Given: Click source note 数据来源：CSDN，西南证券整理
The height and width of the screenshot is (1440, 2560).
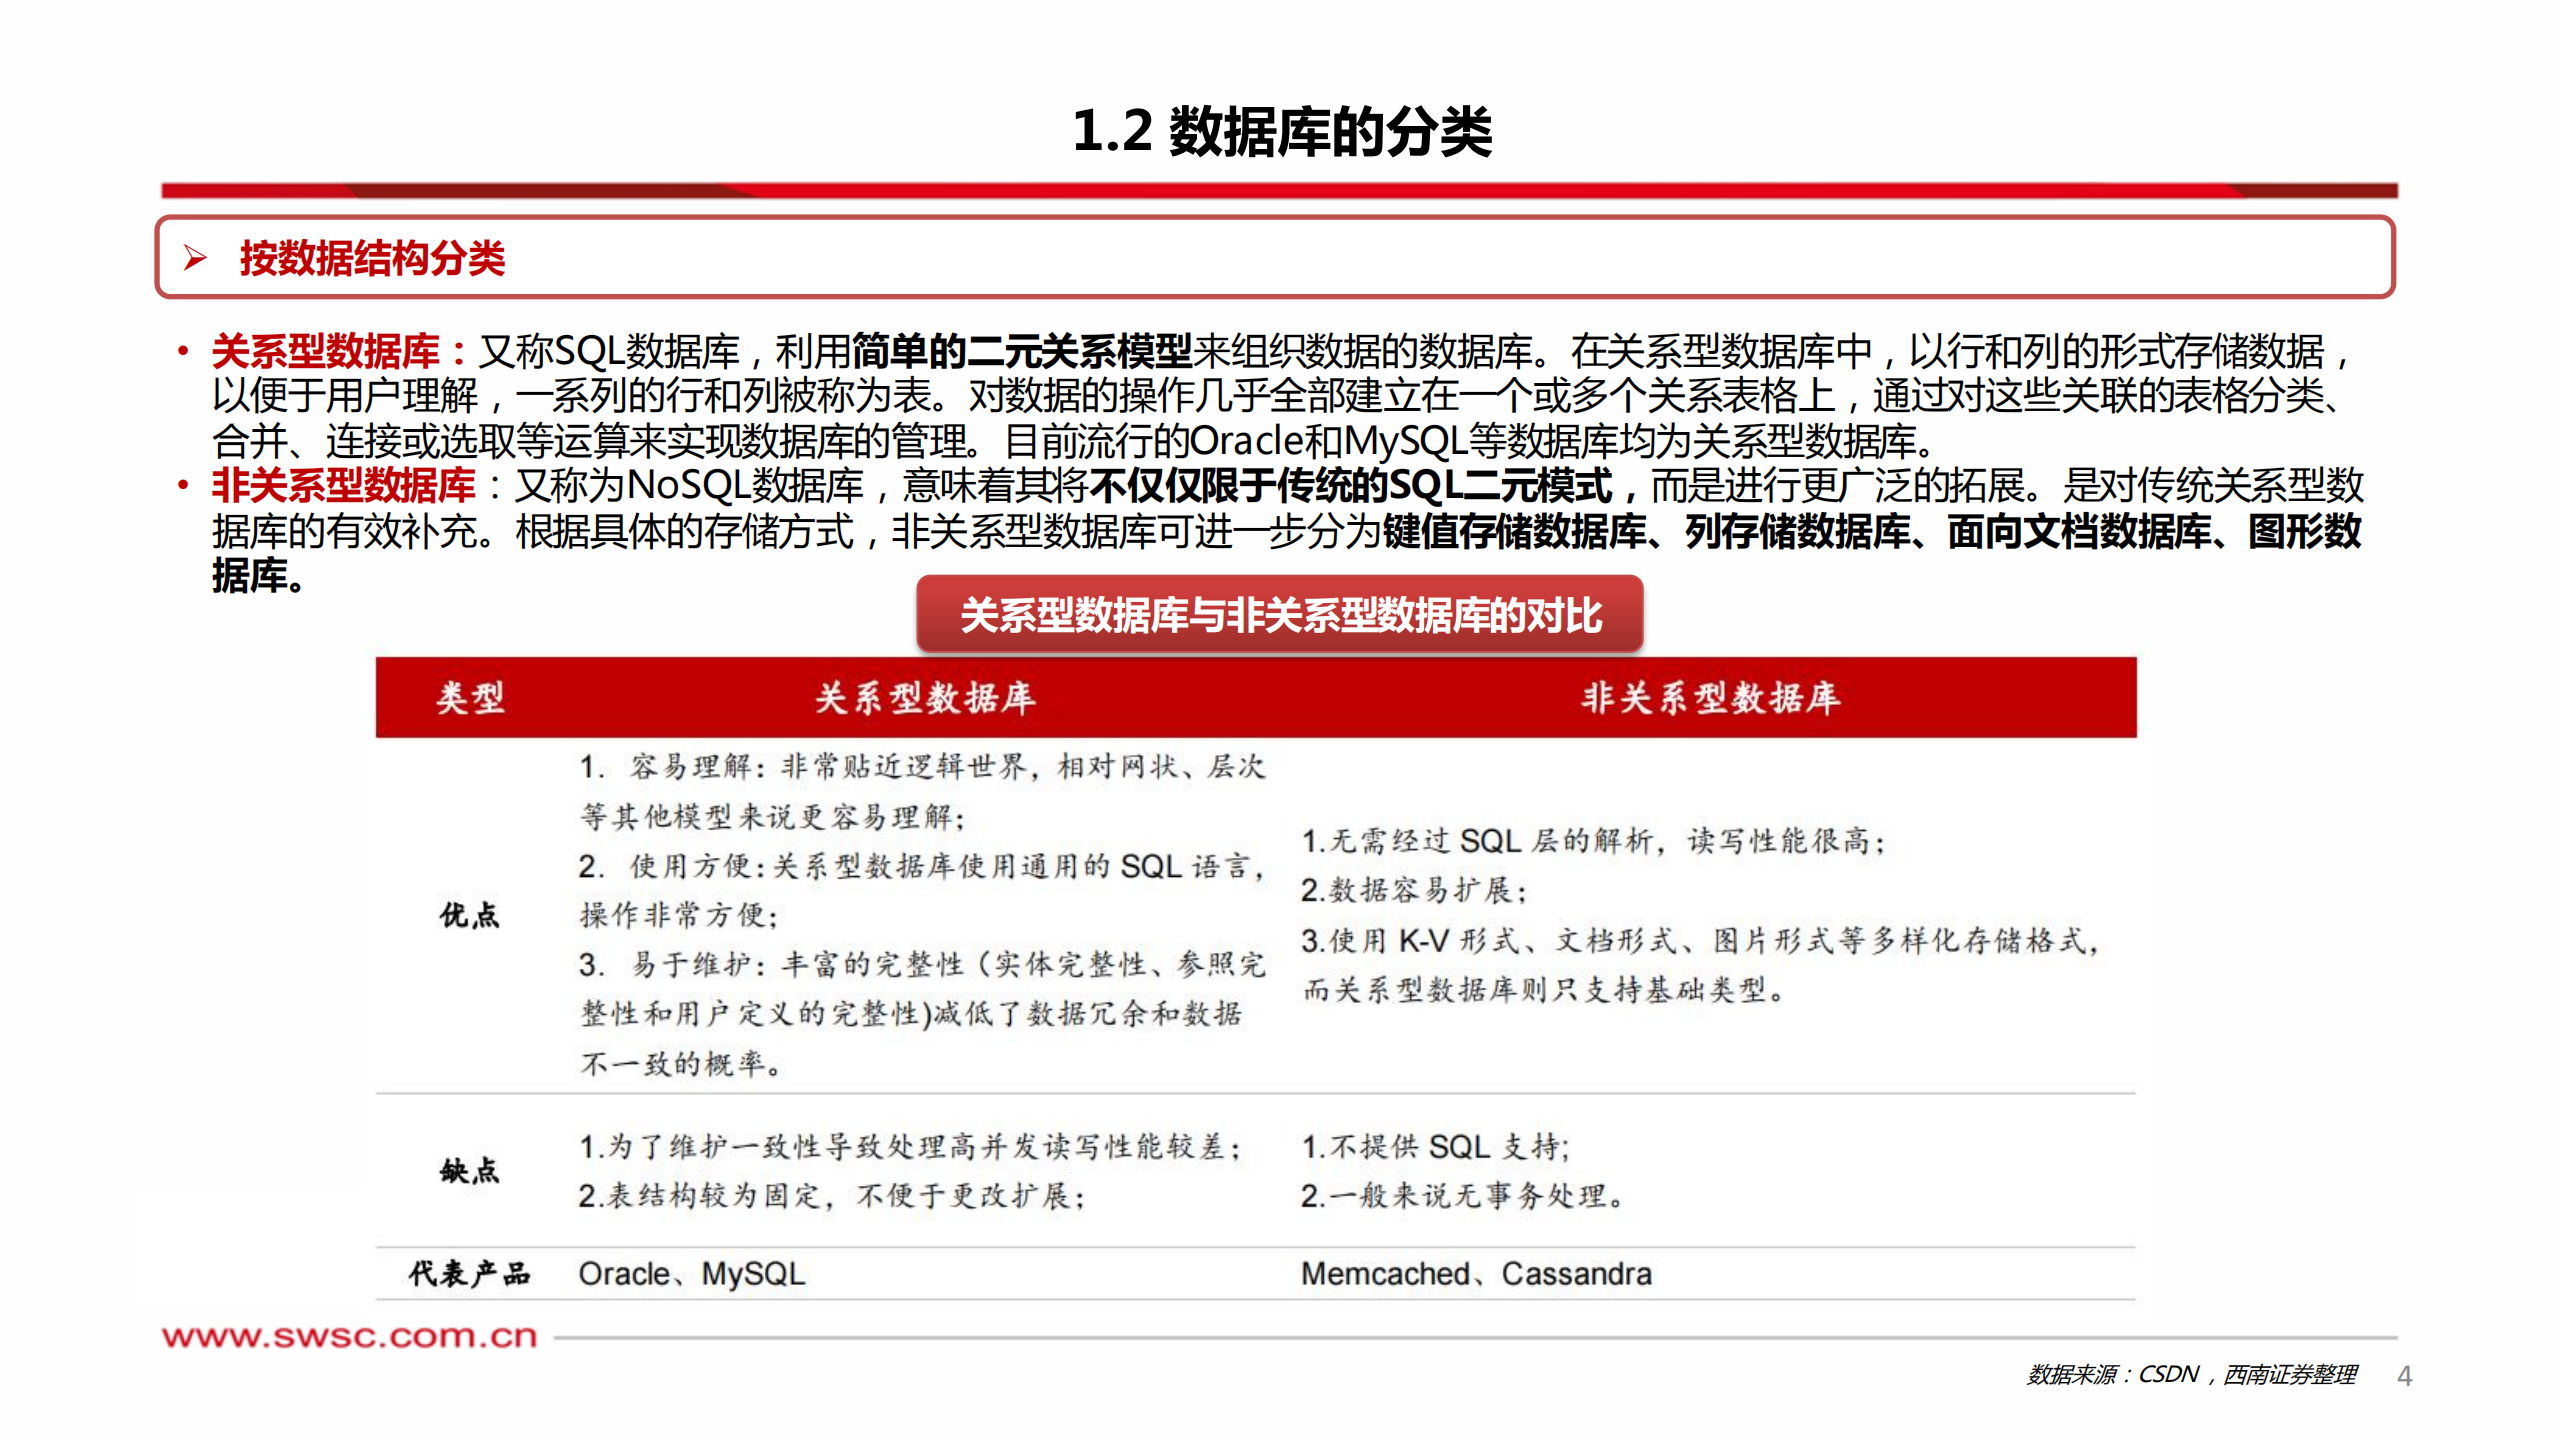Looking at the screenshot, I should pos(2192,1375).
